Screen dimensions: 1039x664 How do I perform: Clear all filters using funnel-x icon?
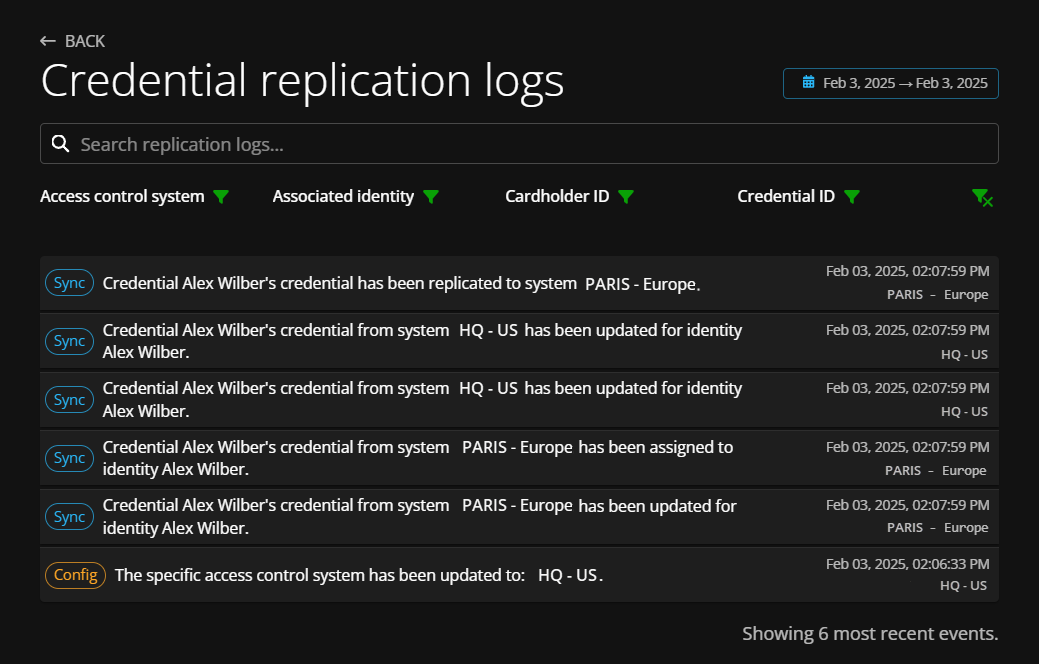[982, 198]
